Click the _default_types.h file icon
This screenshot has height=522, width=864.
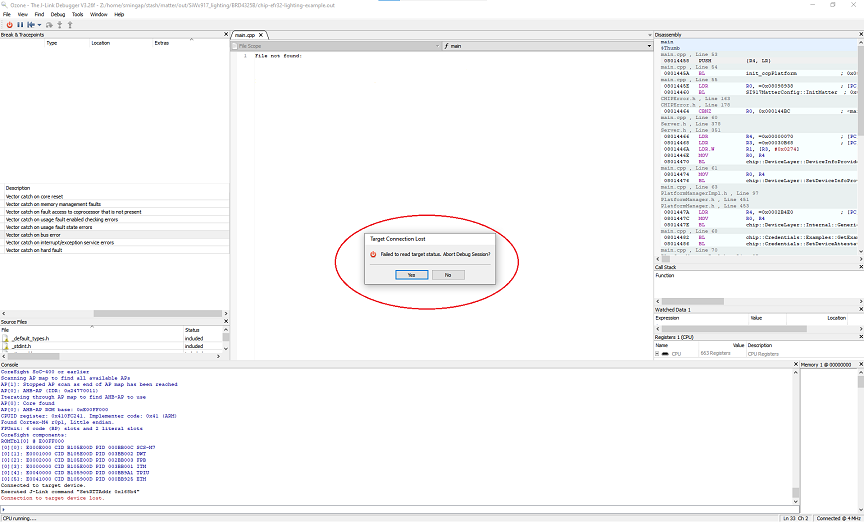(x=6, y=338)
